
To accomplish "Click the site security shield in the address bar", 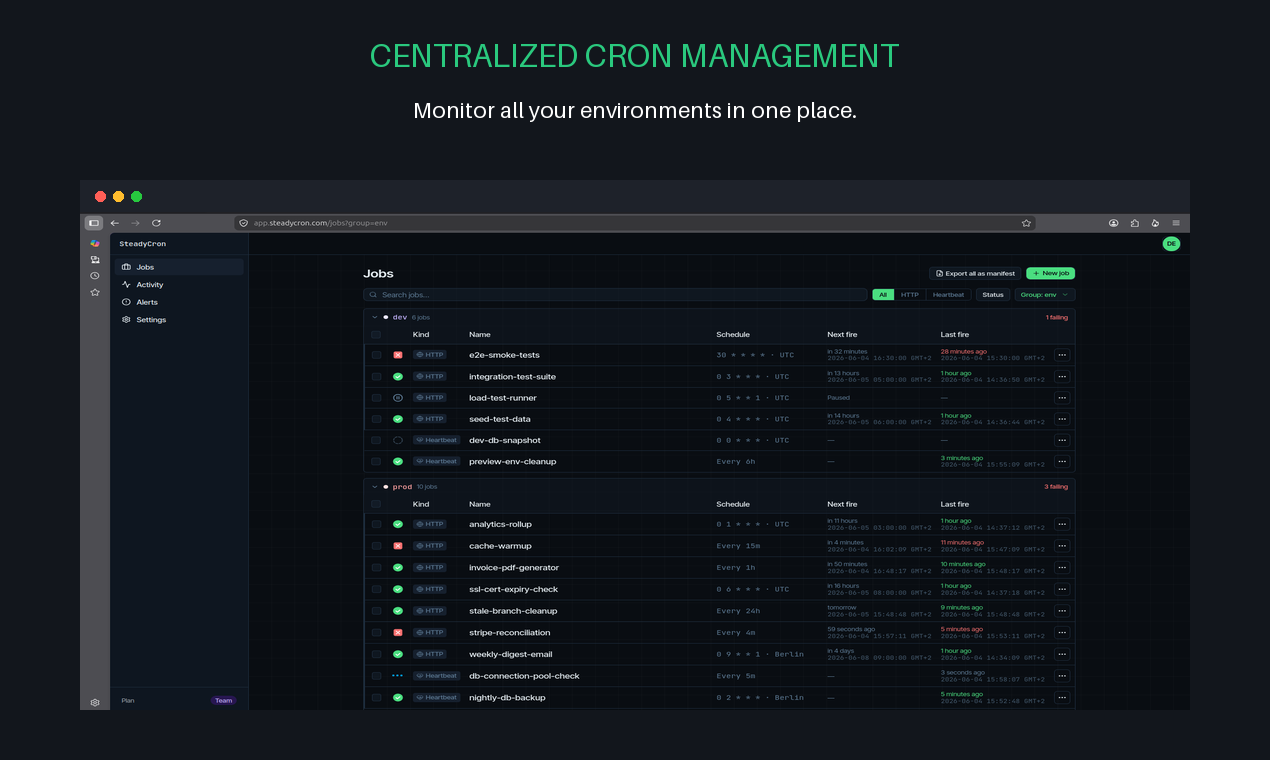I will pyautogui.click(x=243, y=223).
